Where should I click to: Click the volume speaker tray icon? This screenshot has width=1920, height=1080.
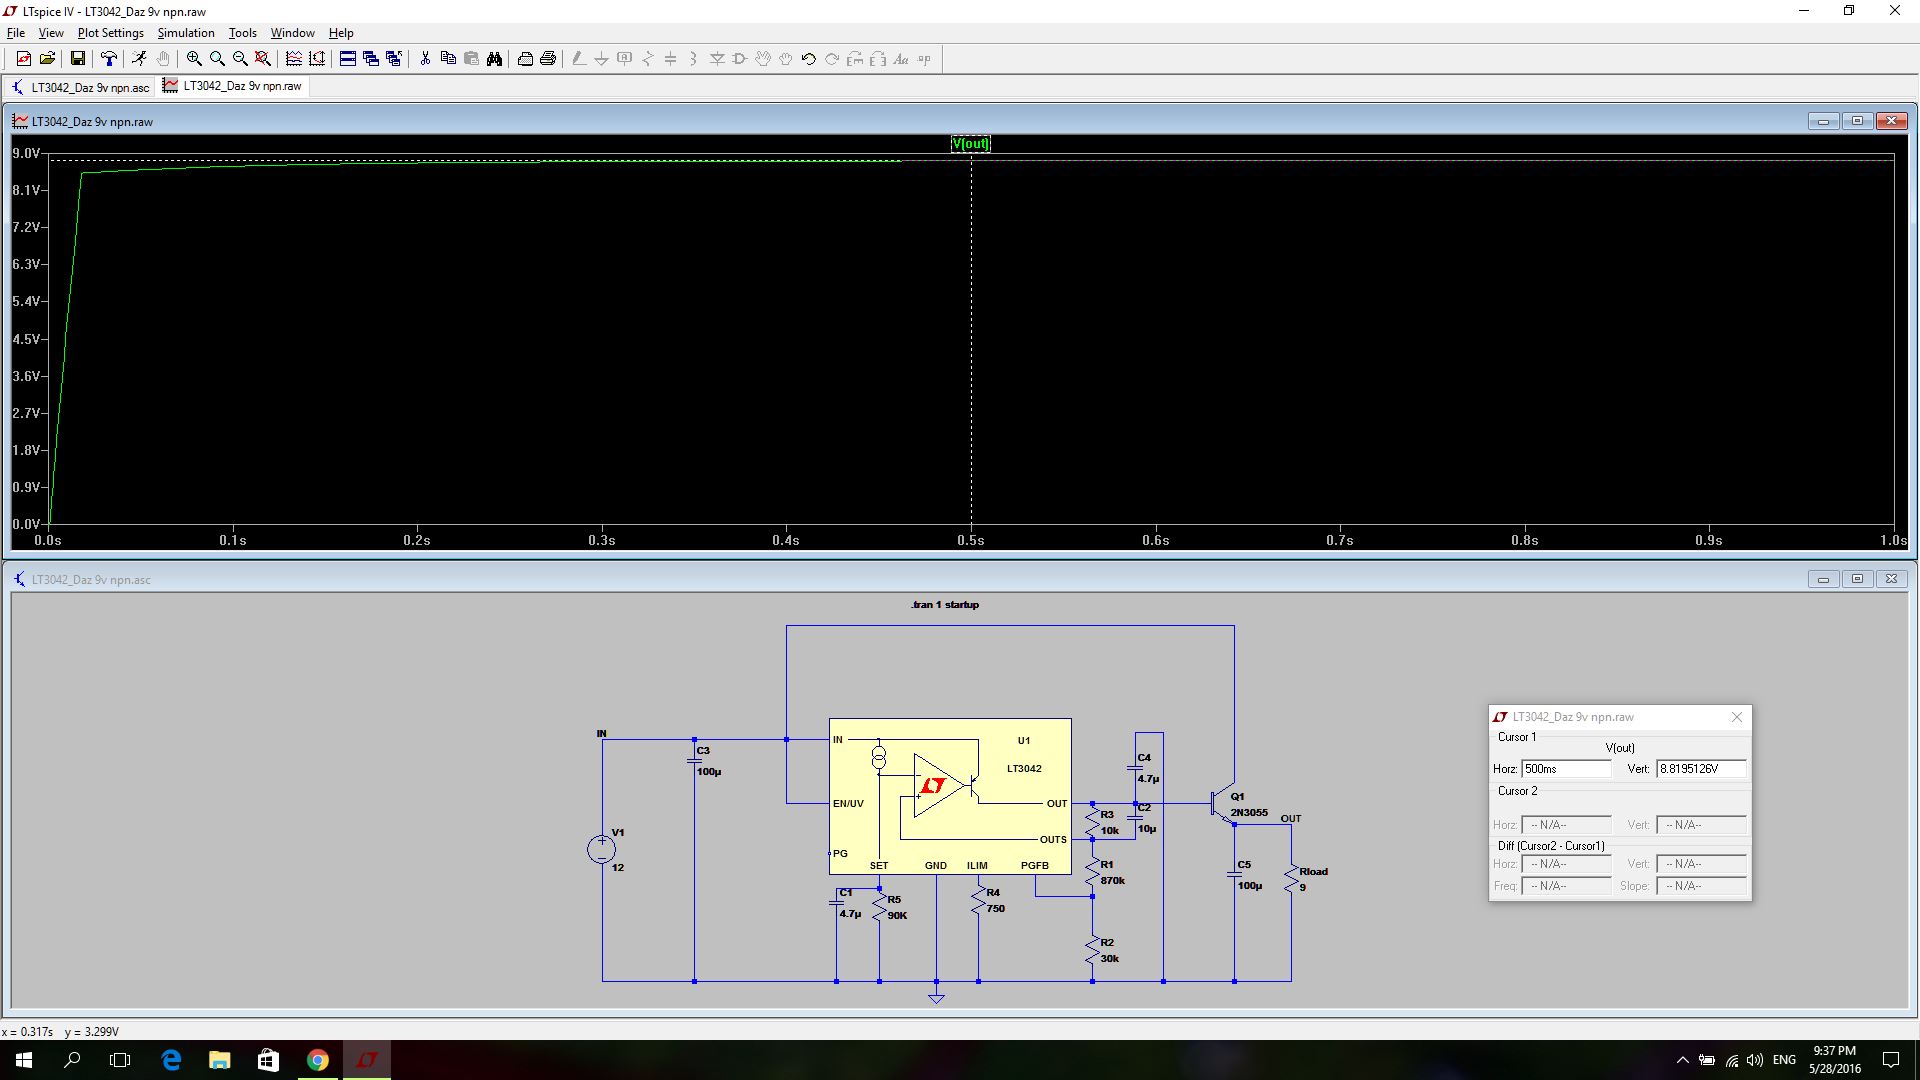click(1755, 1060)
